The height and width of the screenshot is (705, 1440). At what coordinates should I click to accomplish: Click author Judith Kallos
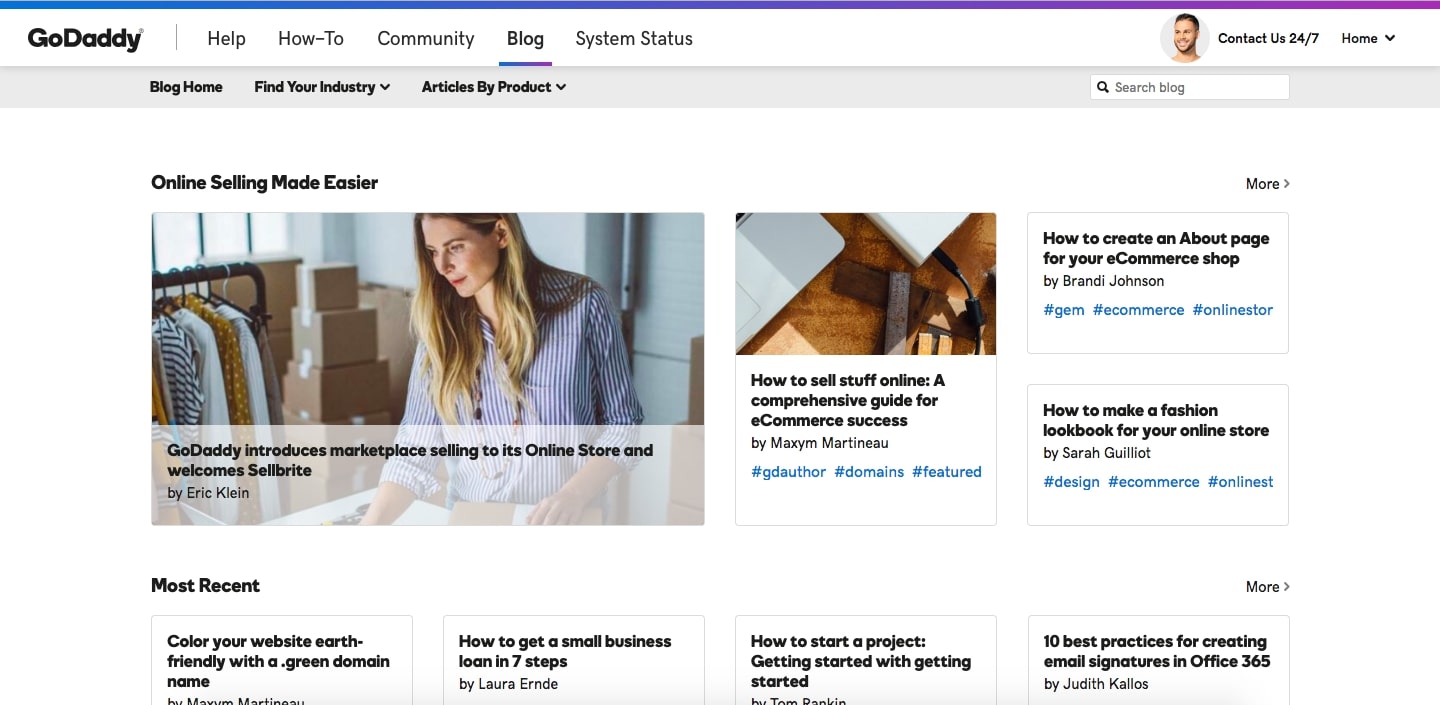point(1105,684)
